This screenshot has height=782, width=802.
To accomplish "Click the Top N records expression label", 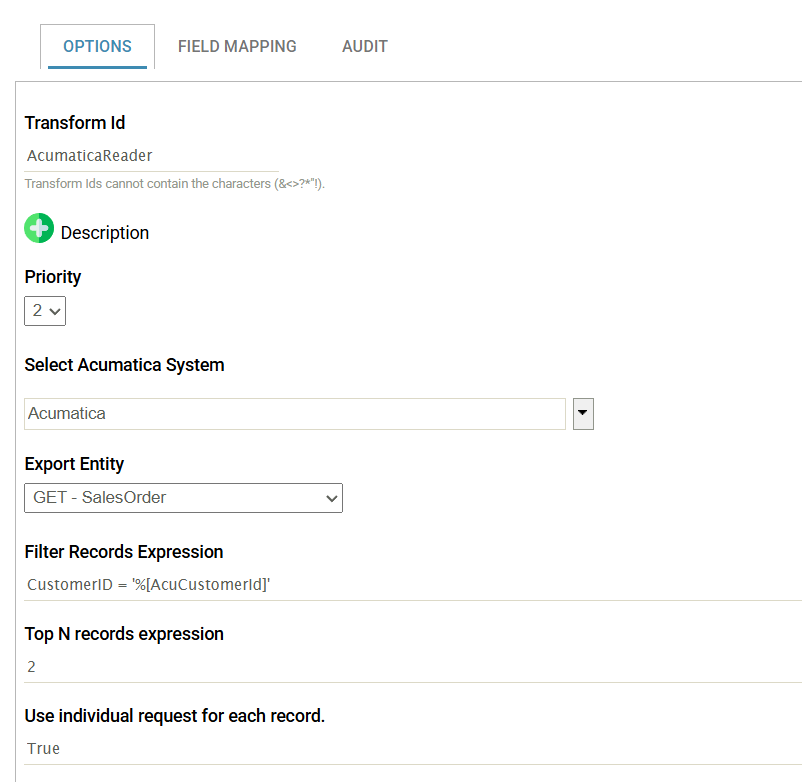I will coord(124,634).
